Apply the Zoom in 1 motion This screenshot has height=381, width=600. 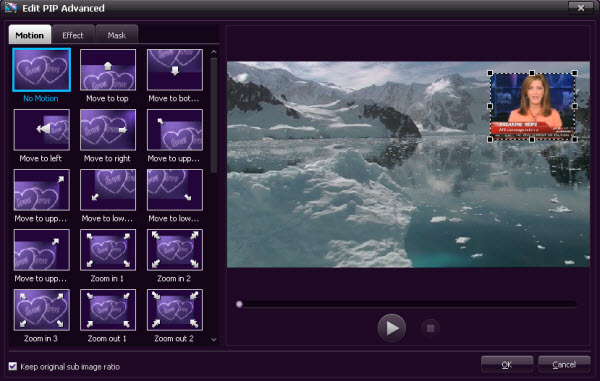(108, 250)
